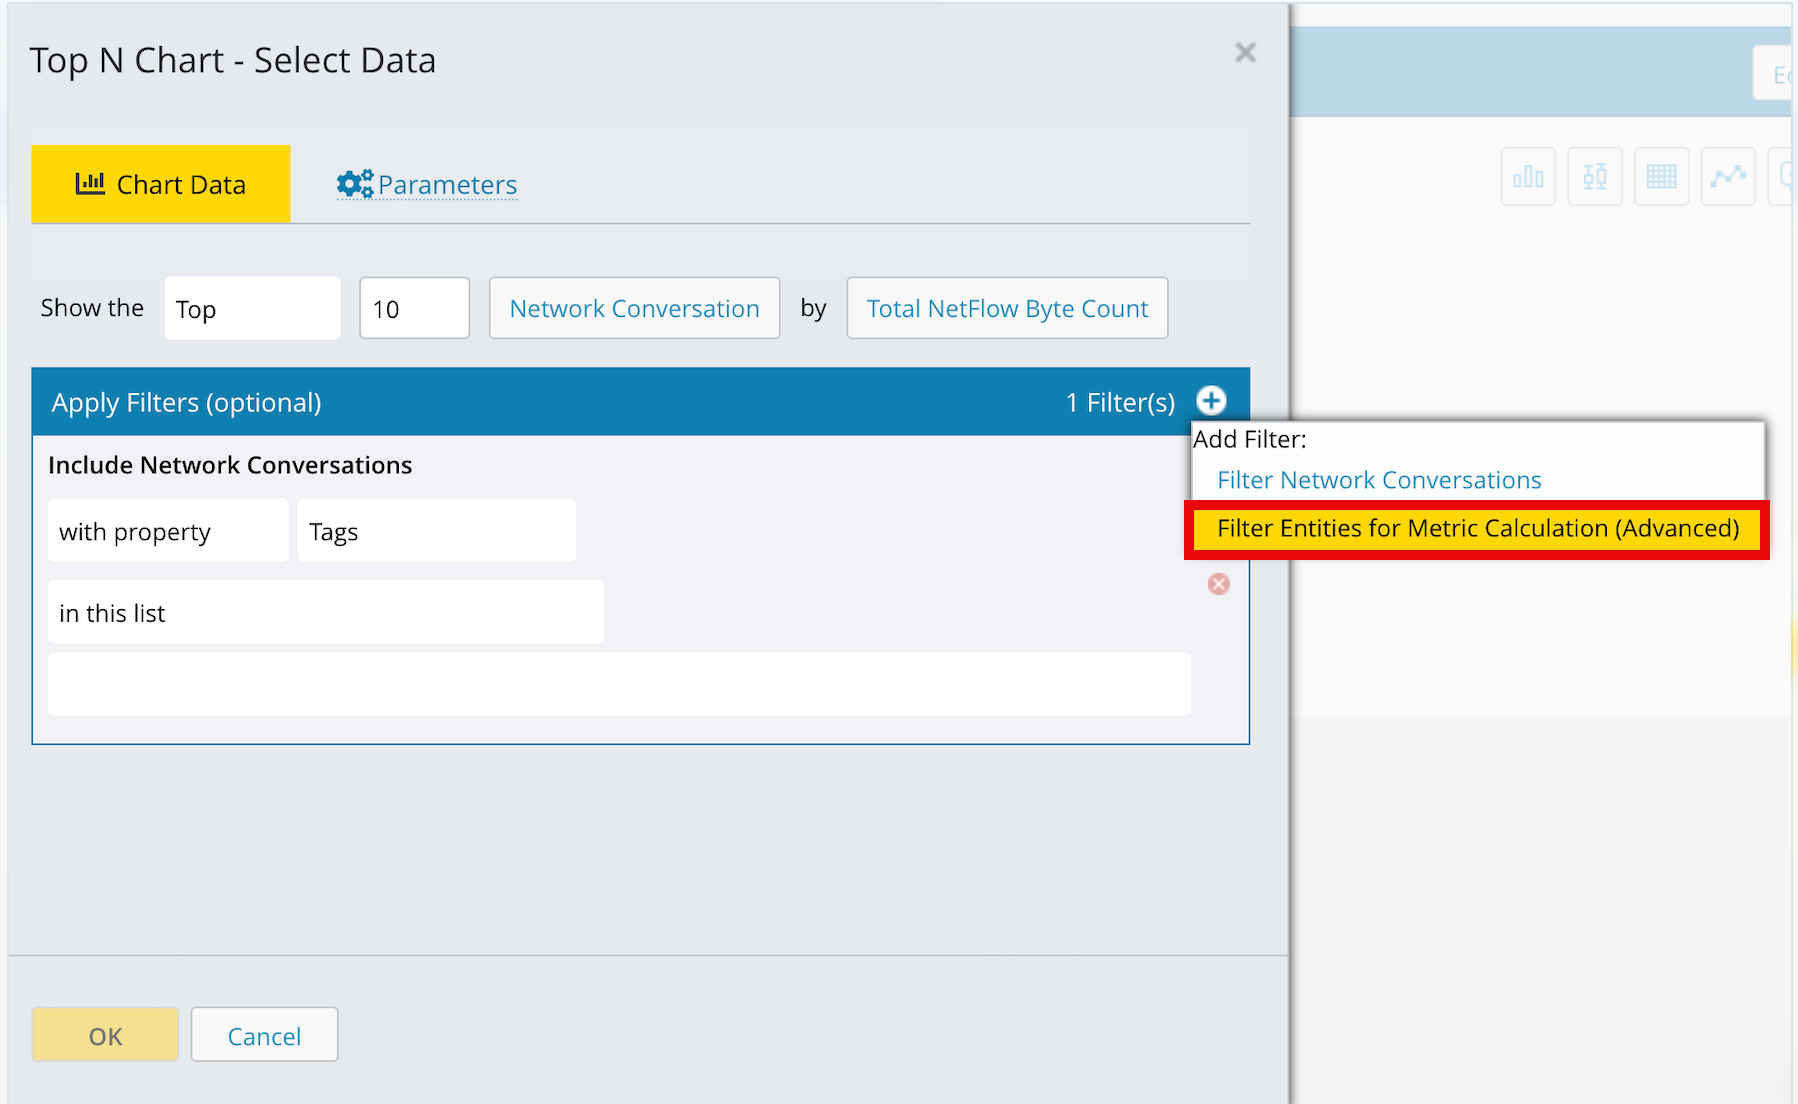Click the Network Conversation entity button
The height and width of the screenshot is (1104, 1798).
(x=634, y=309)
